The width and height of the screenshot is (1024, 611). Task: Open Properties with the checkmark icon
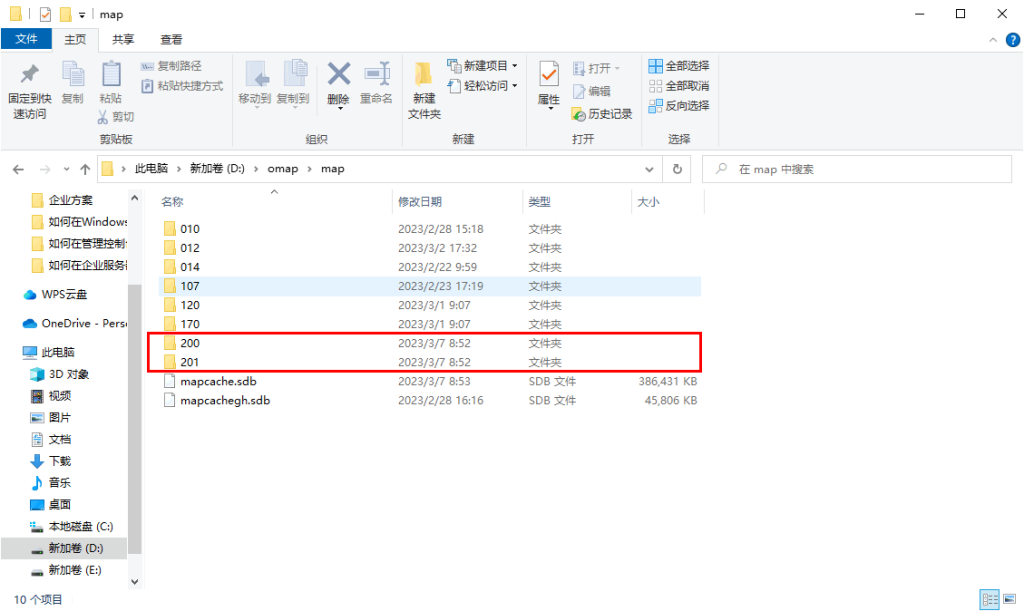click(549, 76)
